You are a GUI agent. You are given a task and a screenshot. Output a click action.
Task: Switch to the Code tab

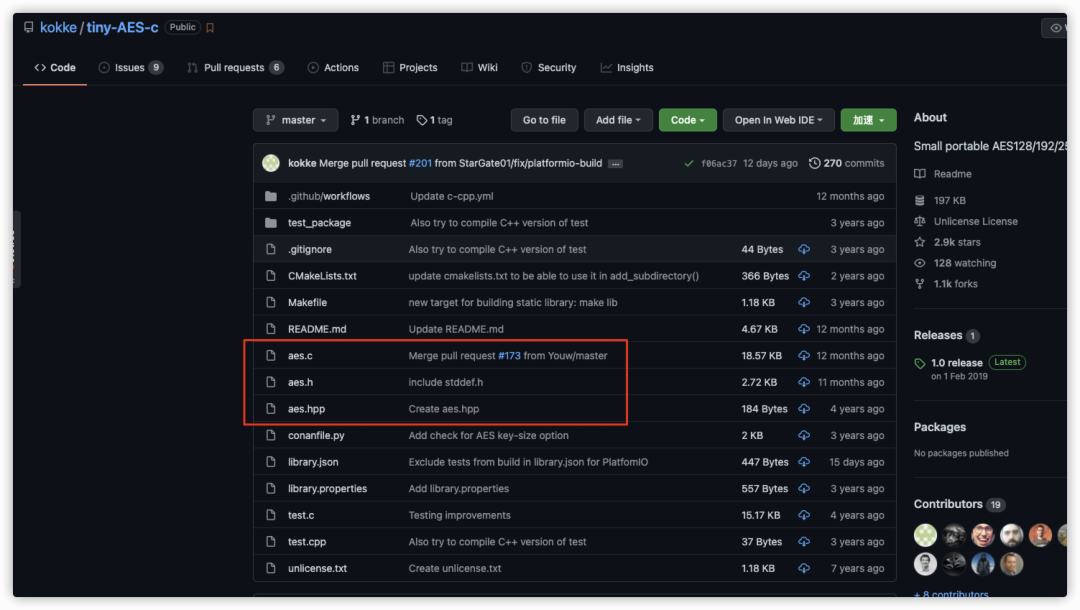[x=55, y=67]
